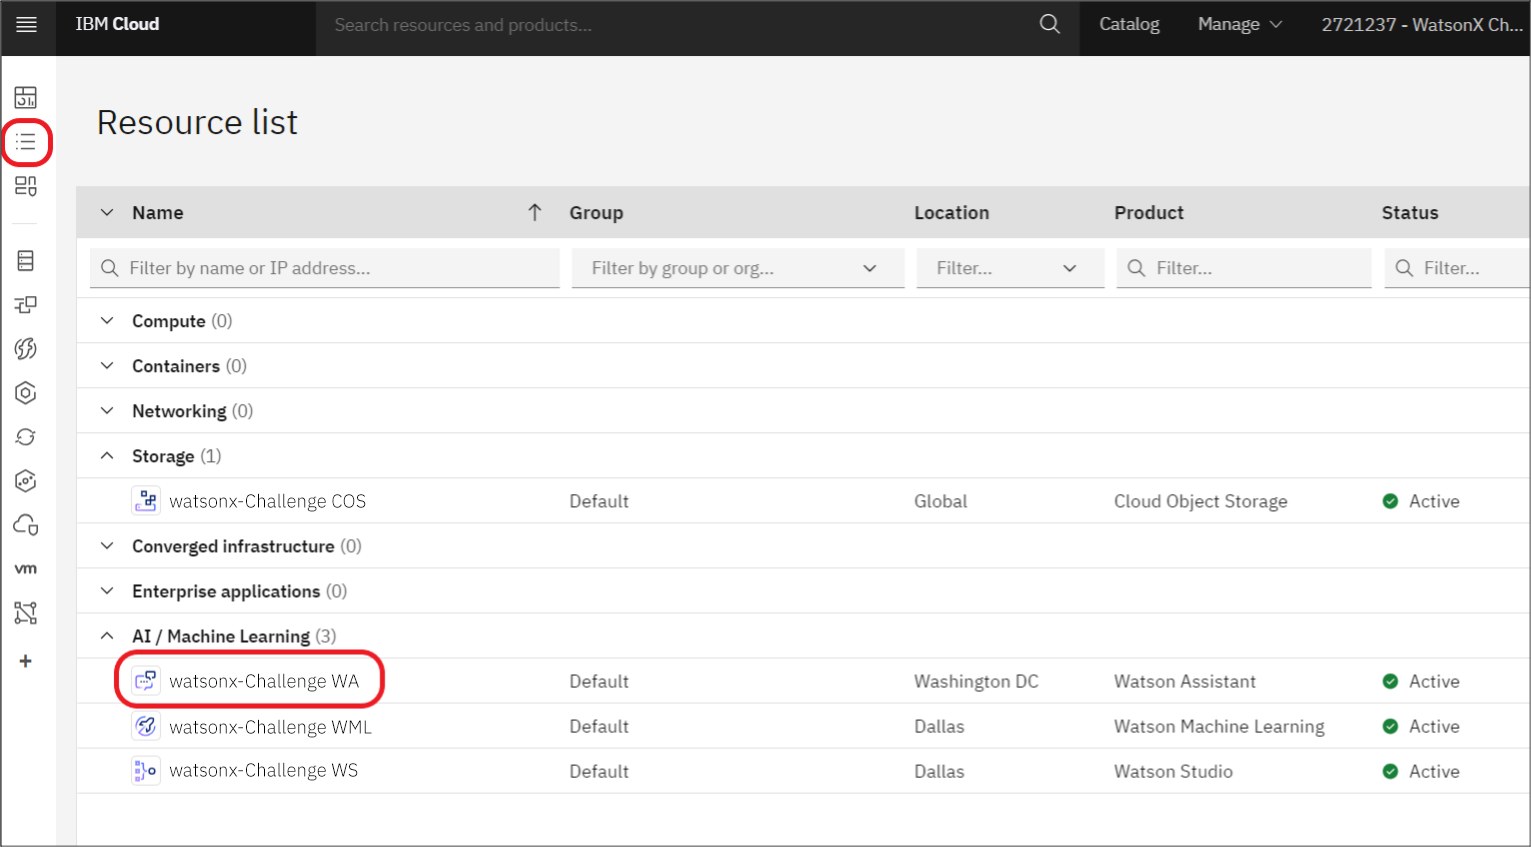
Task: Open the Catalog menu item
Action: (x=1129, y=25)
